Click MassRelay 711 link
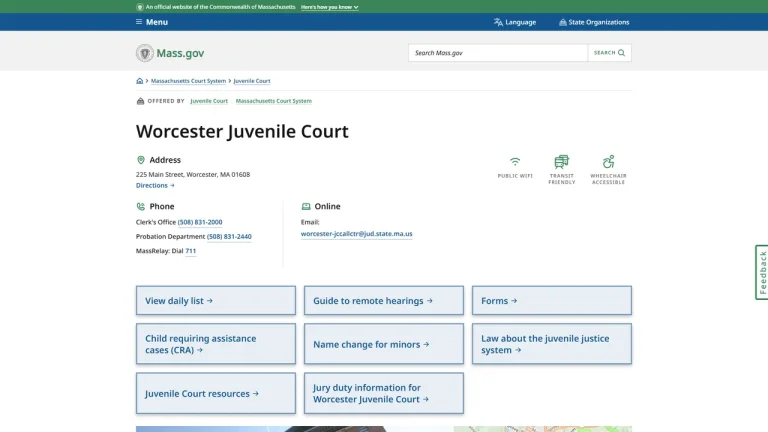This screenshot has width=768, height=432. pyautogui.click(x=191, y=250)
